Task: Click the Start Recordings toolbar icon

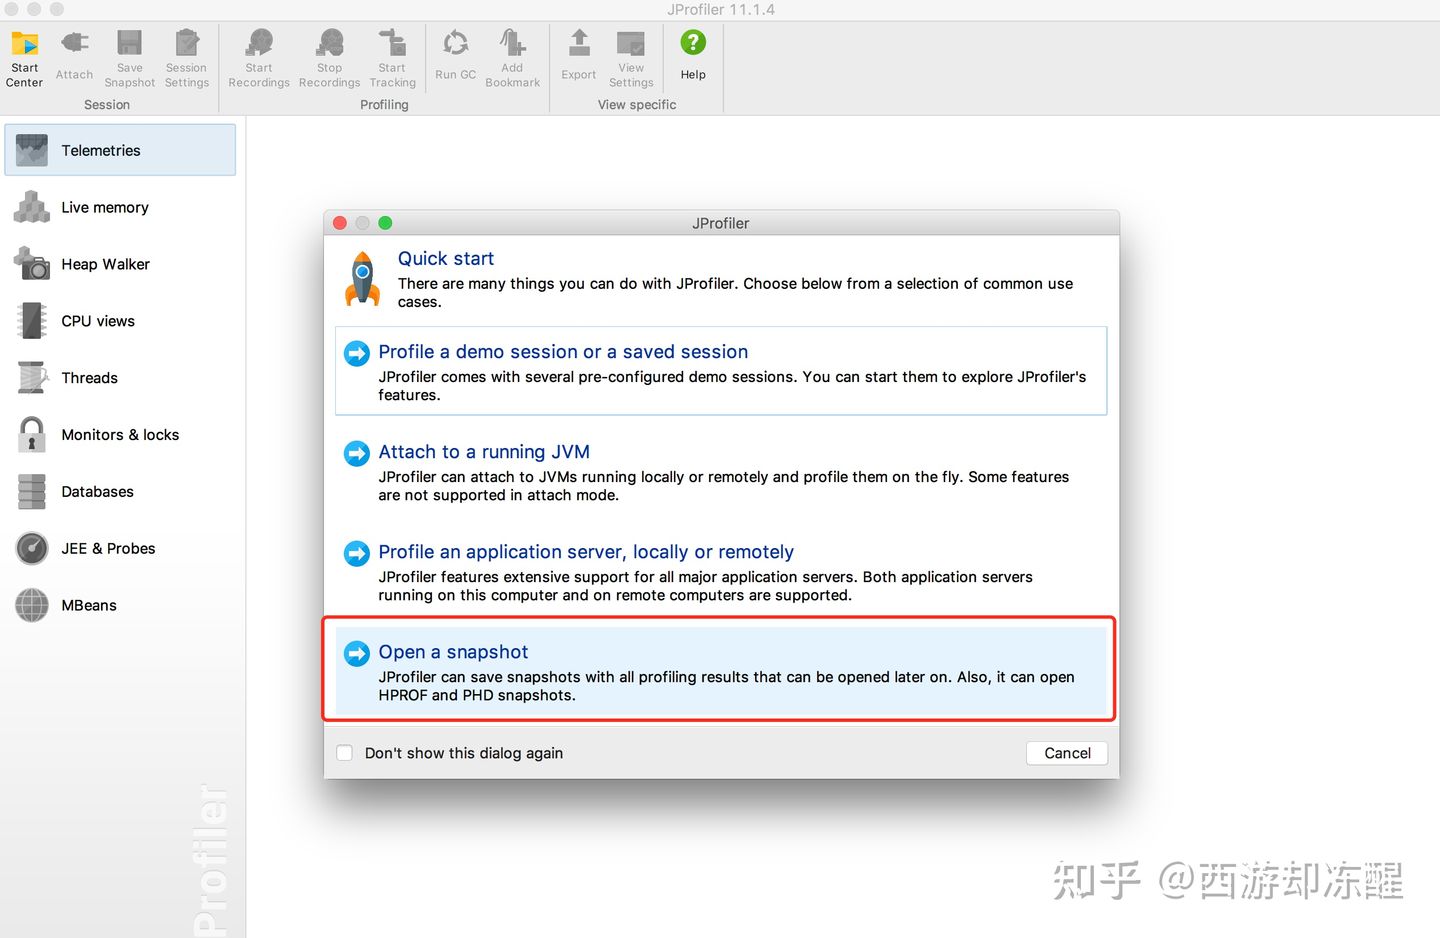Action: [x=259, y=42]
